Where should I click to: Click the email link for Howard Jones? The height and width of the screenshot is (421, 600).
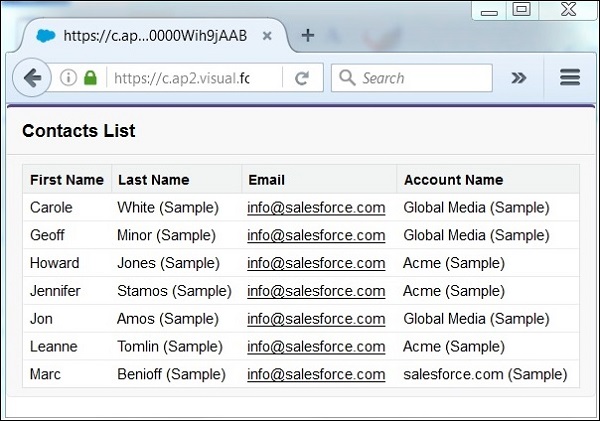tap(316, 263)
